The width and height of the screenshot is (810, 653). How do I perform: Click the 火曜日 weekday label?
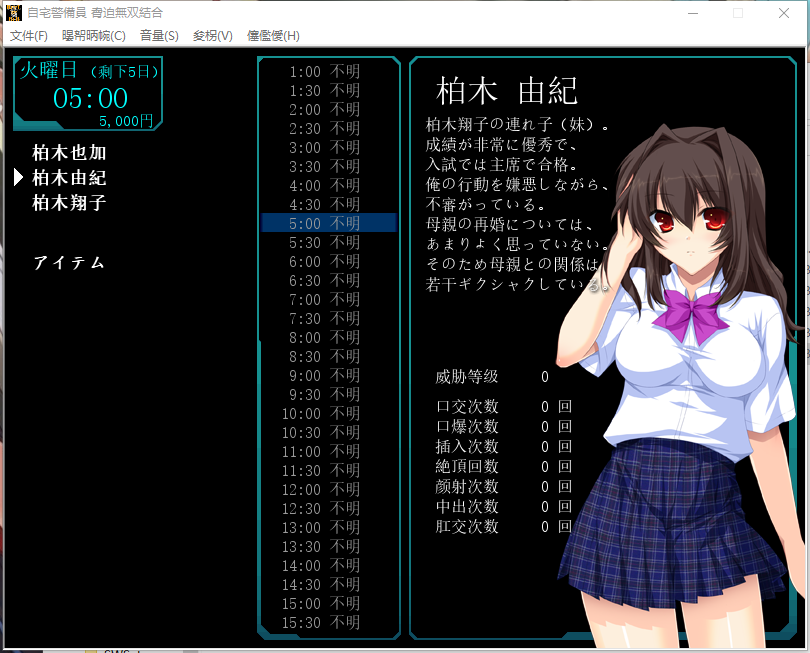click(49, 70)
